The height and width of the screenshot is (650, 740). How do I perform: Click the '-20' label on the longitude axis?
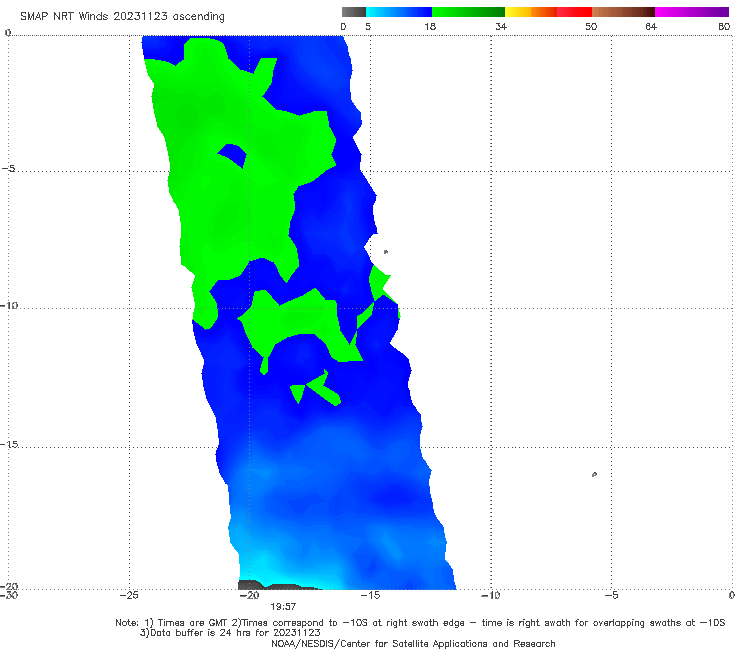[x=250, y=595]
